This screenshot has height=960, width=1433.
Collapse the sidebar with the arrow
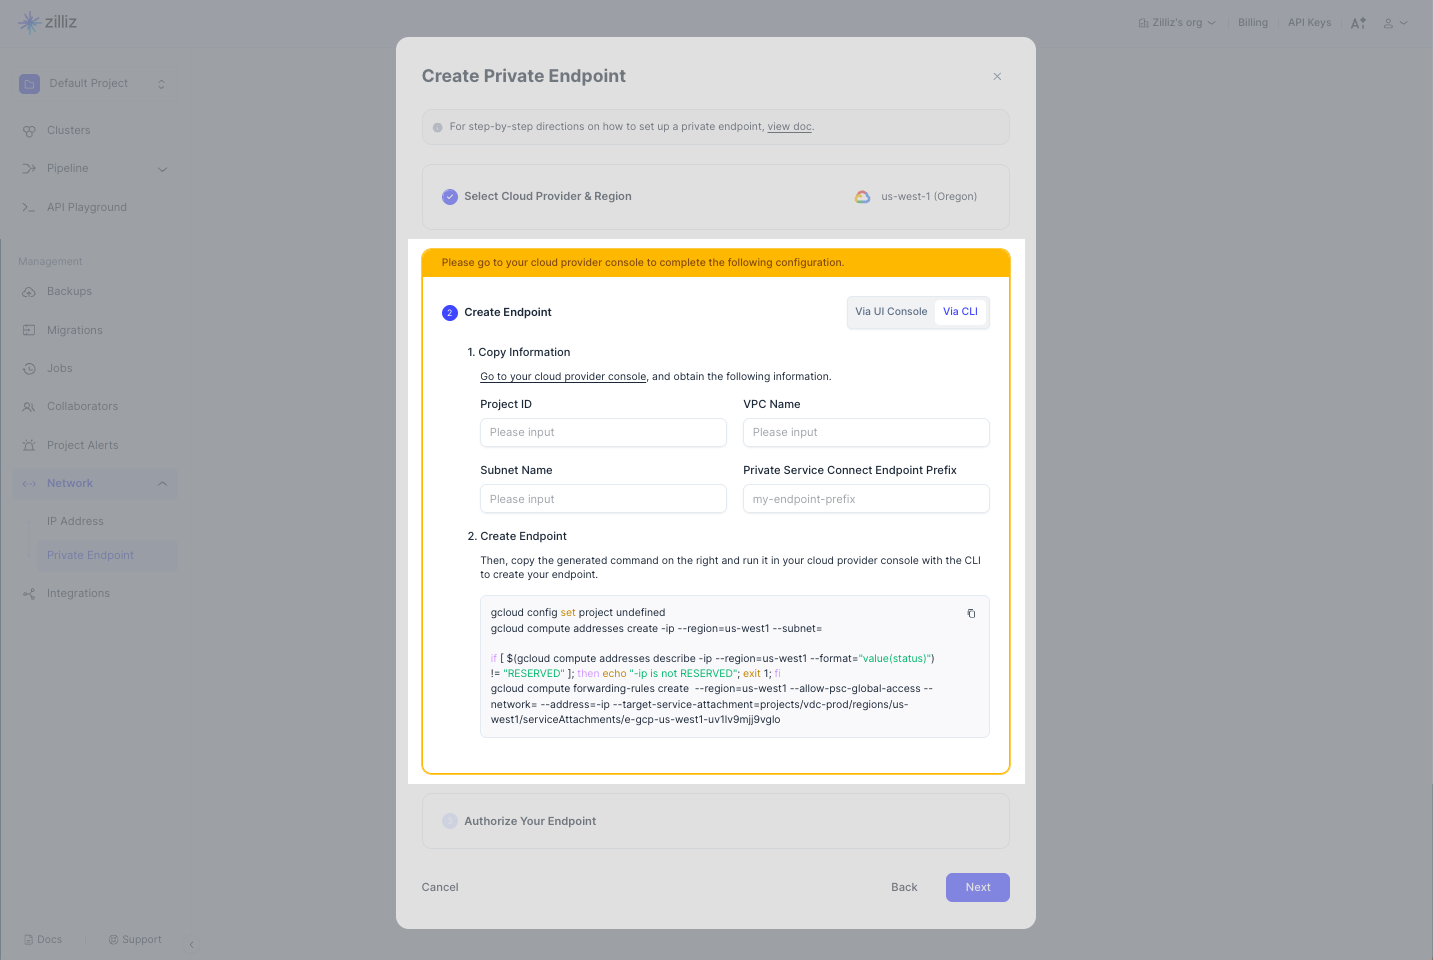[x=192, y=944]
